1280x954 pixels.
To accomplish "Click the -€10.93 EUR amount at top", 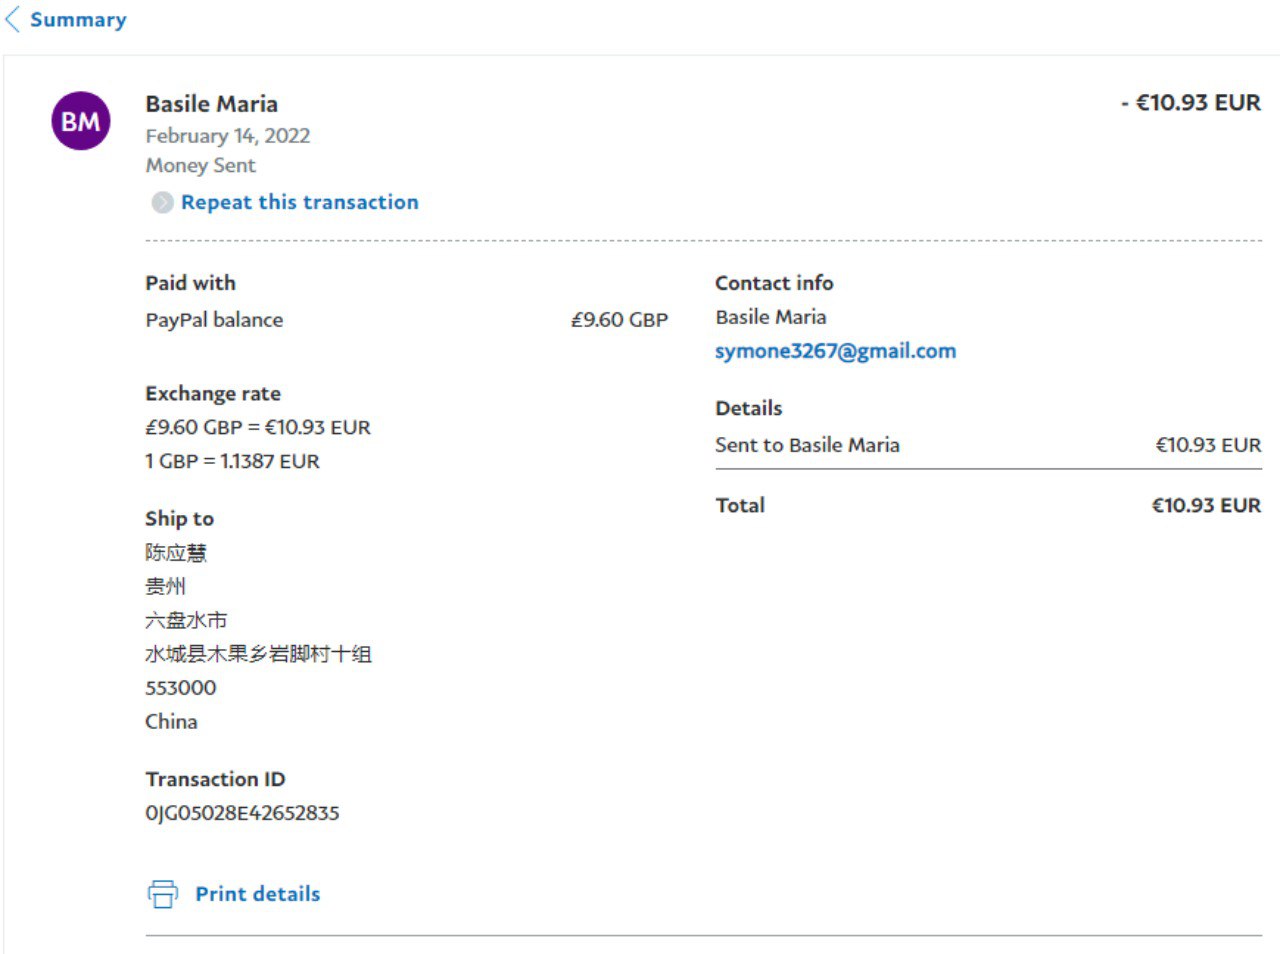I will pos(1190,103).
